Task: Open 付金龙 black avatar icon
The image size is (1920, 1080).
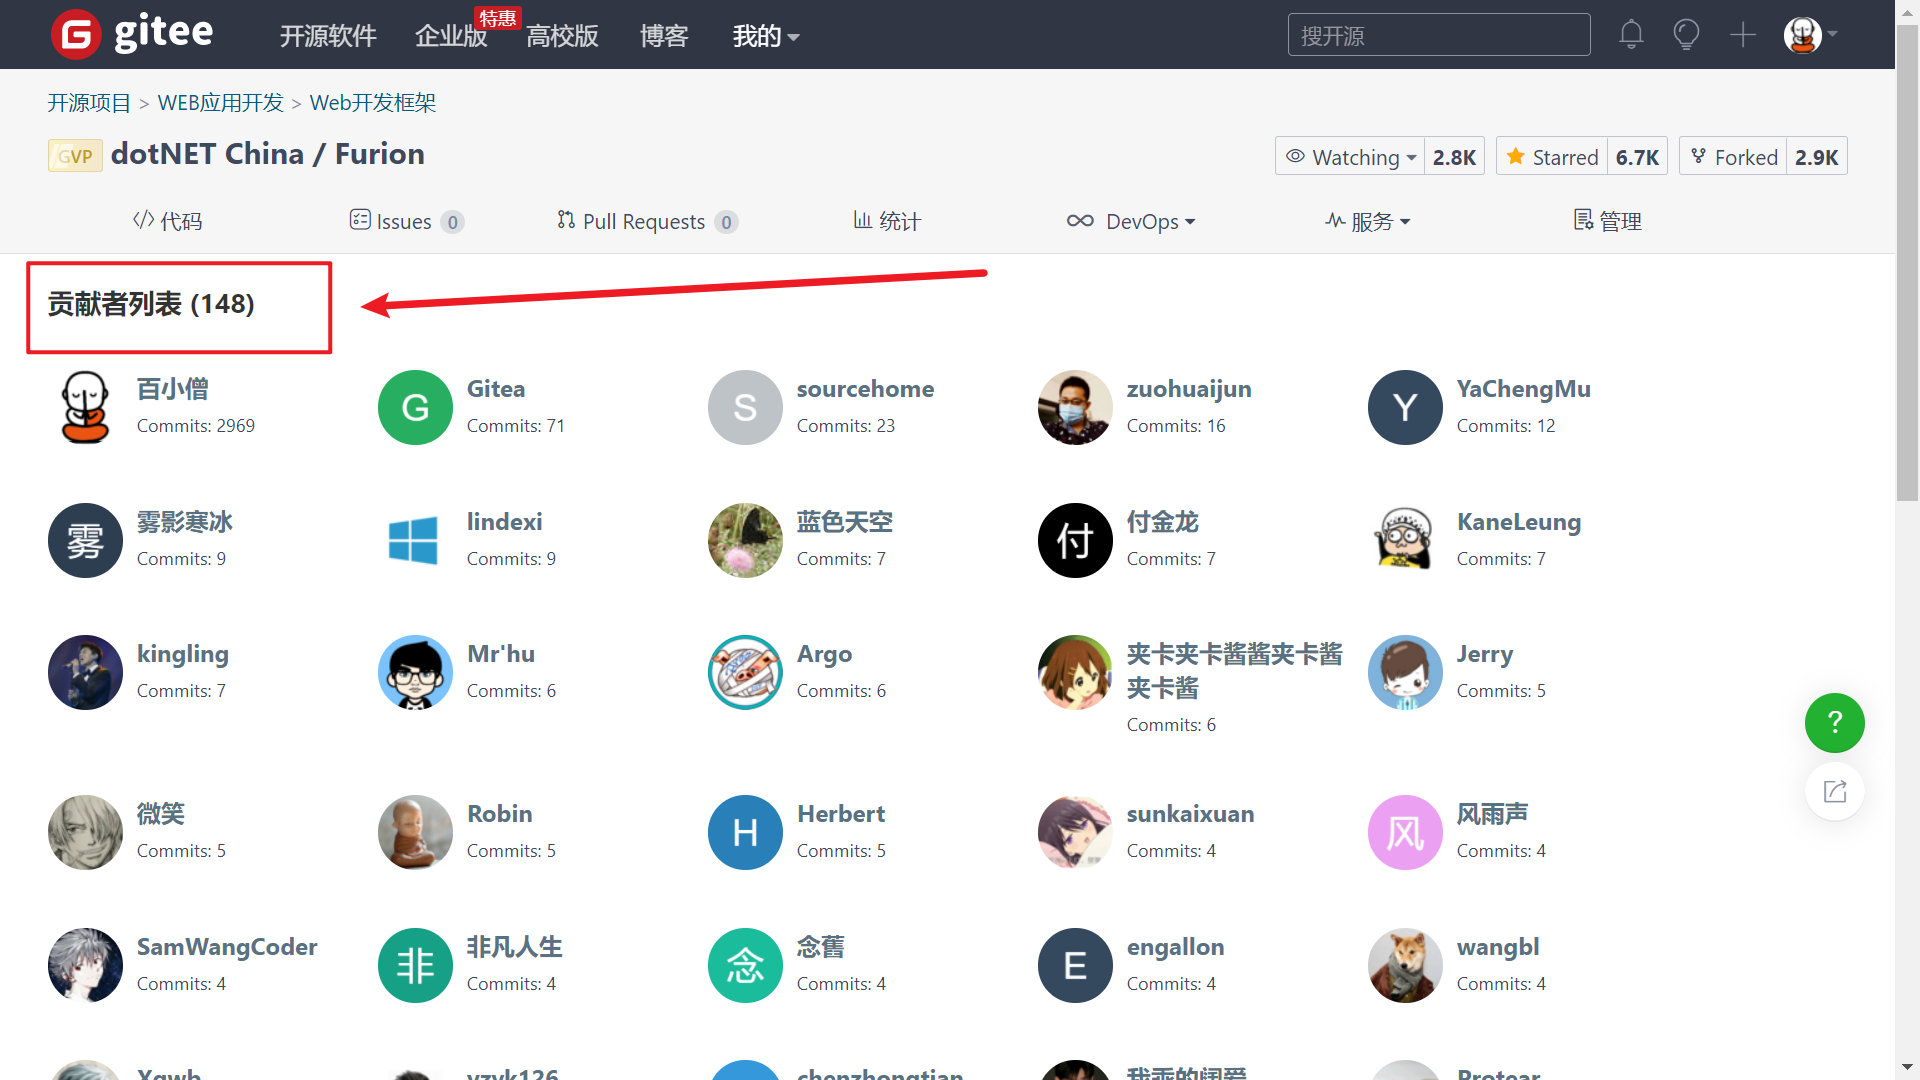Action: coord(1075,540)
